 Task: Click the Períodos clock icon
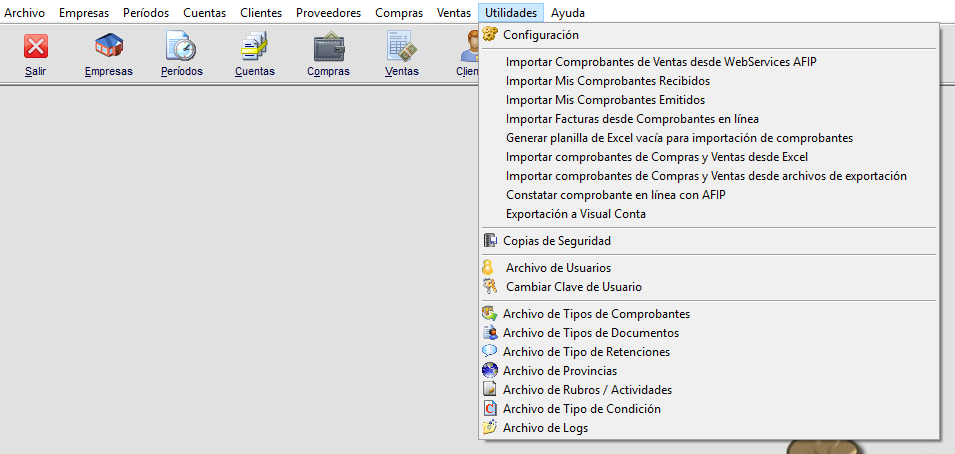pos(181,47)
